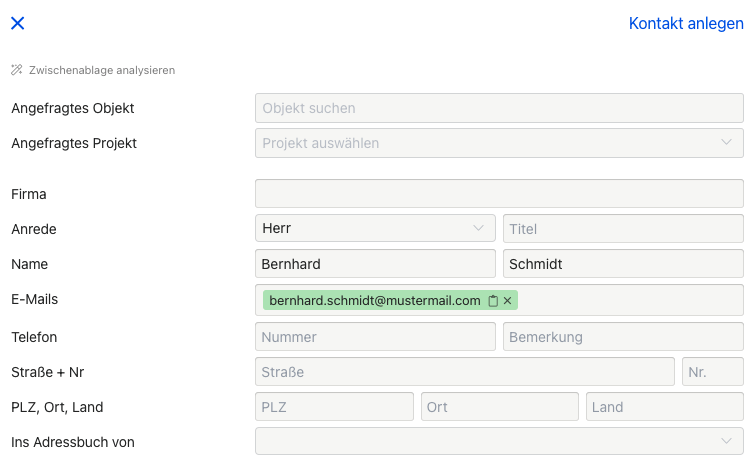Close the contact form with X icon
The height and width of the screenshot is (459, 751).
(18, 23)
